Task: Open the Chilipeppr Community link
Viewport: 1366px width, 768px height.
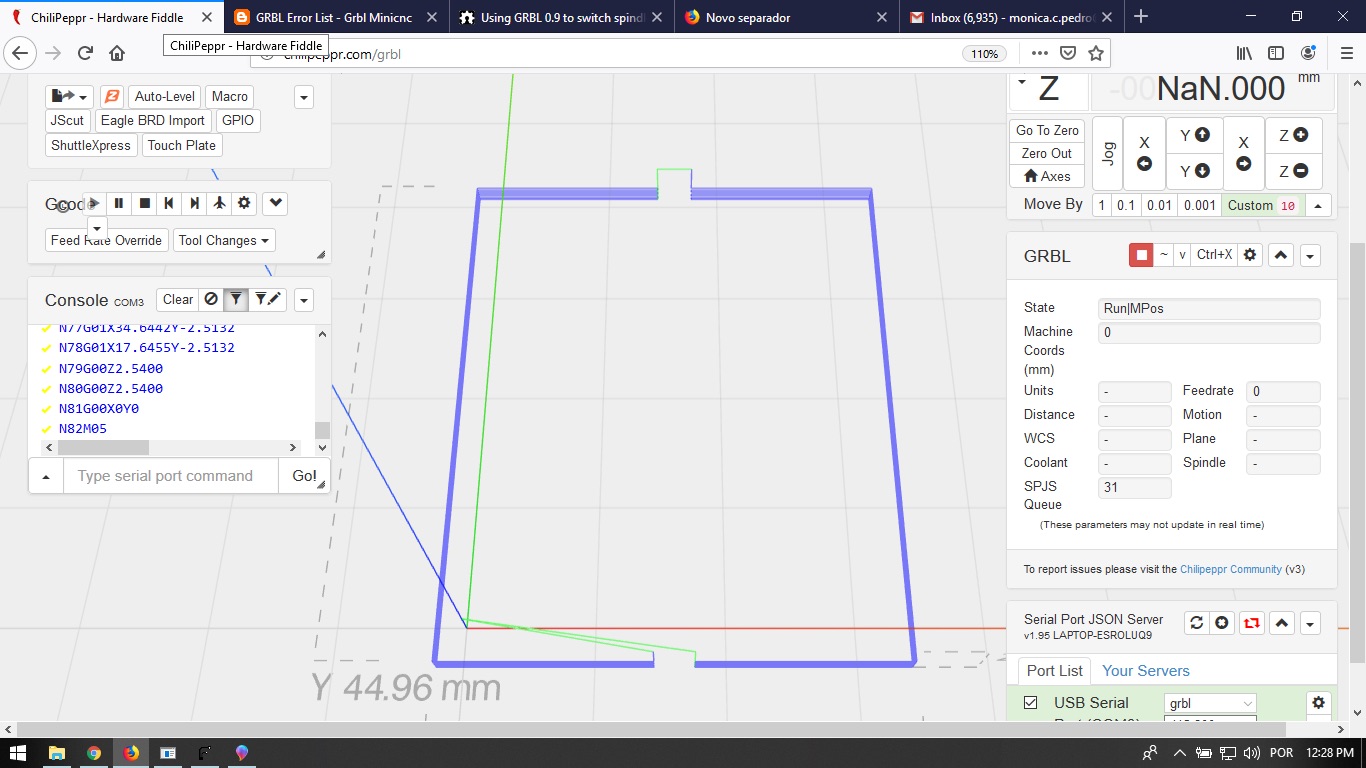Action: coord(1230,569)
